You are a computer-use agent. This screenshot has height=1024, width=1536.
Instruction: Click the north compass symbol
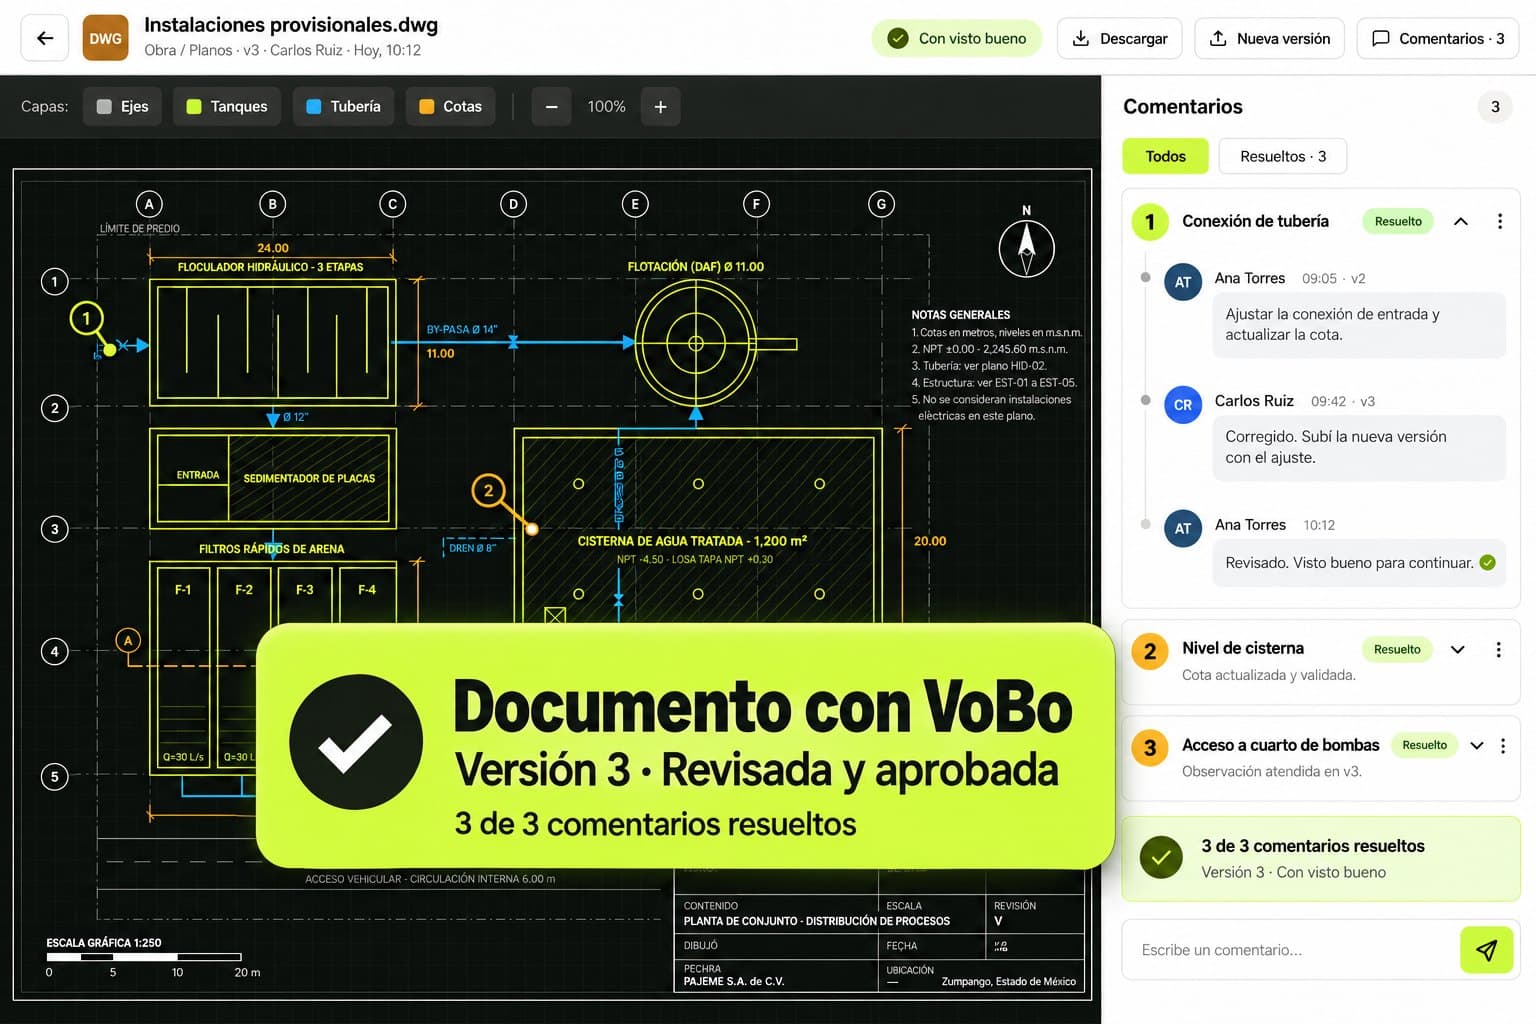pos(1026,248)
